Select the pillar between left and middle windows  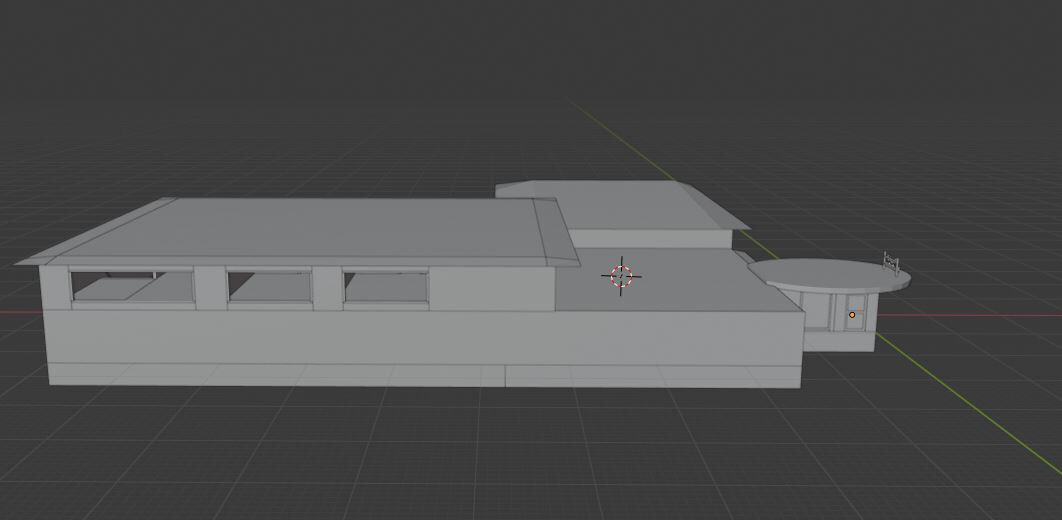[210, 288]
